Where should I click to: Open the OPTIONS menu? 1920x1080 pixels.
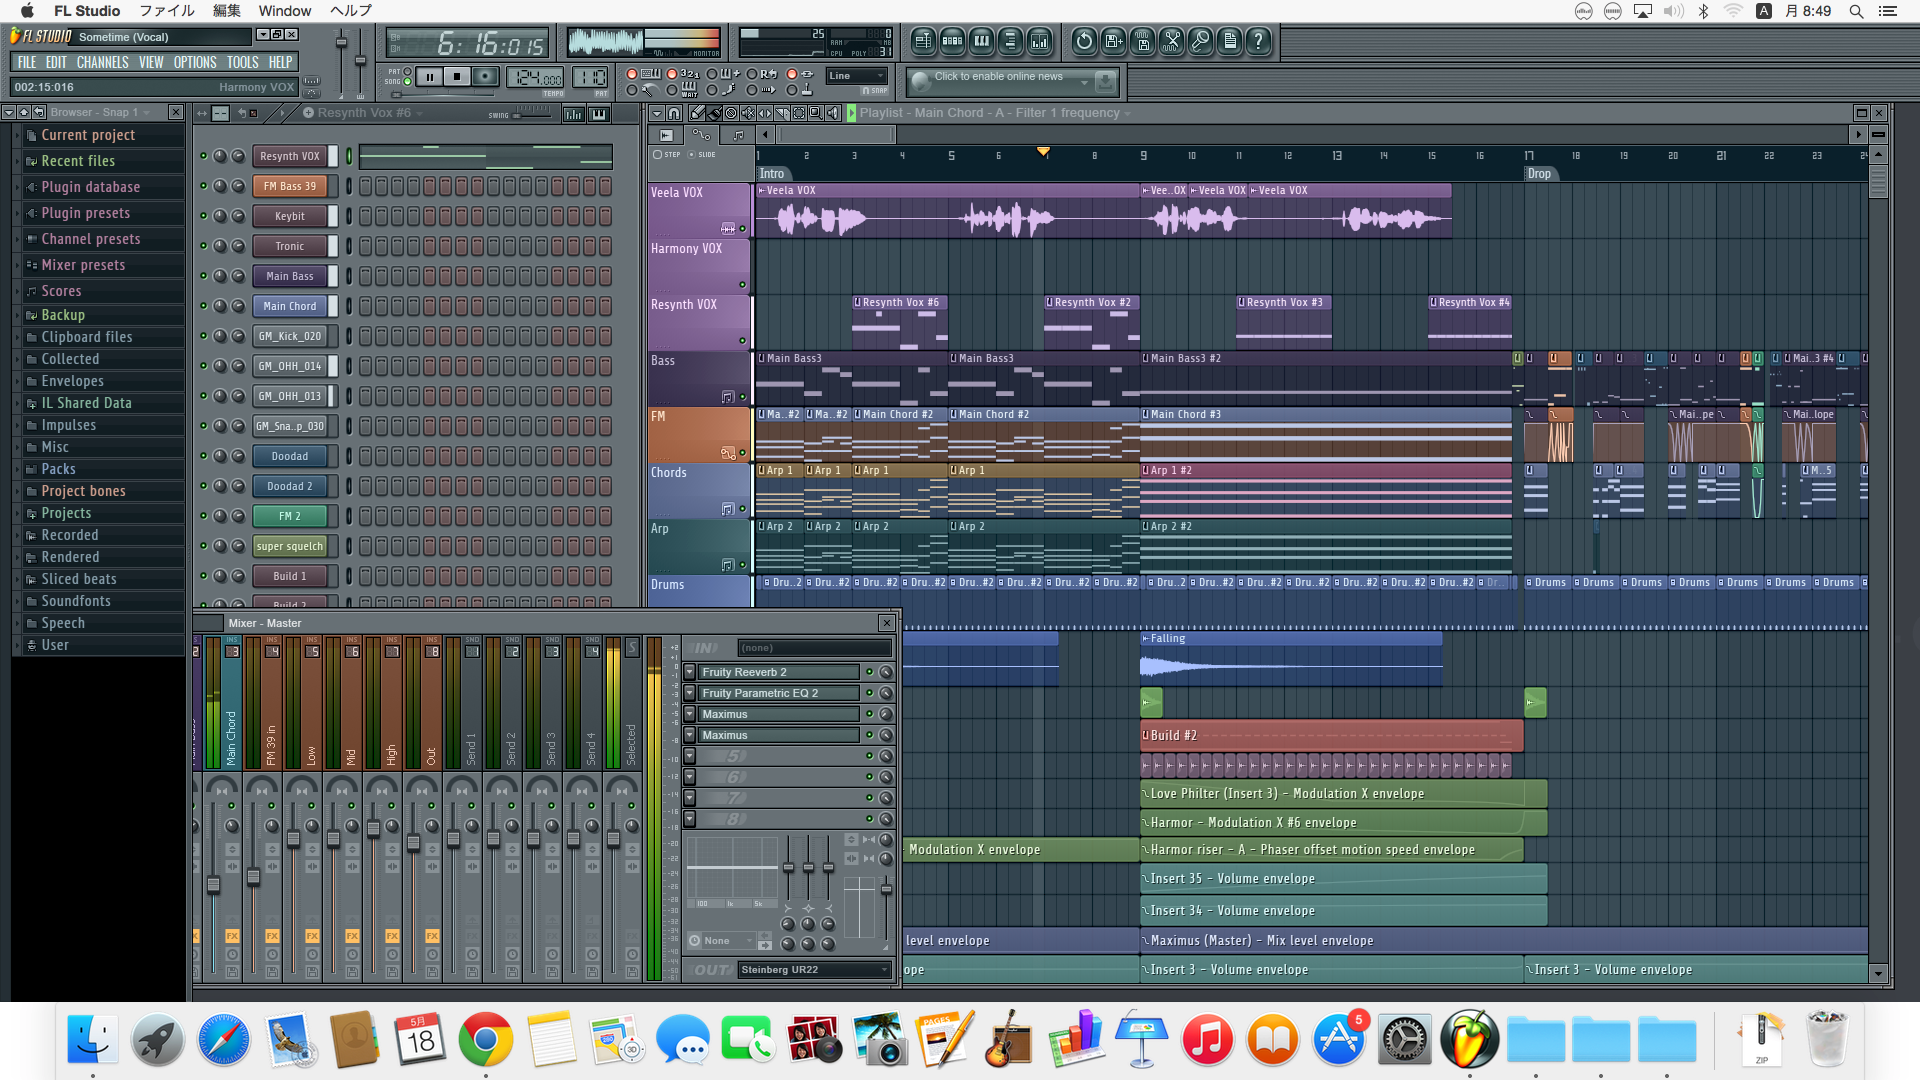pyautogui.click(x=195, y=62)
